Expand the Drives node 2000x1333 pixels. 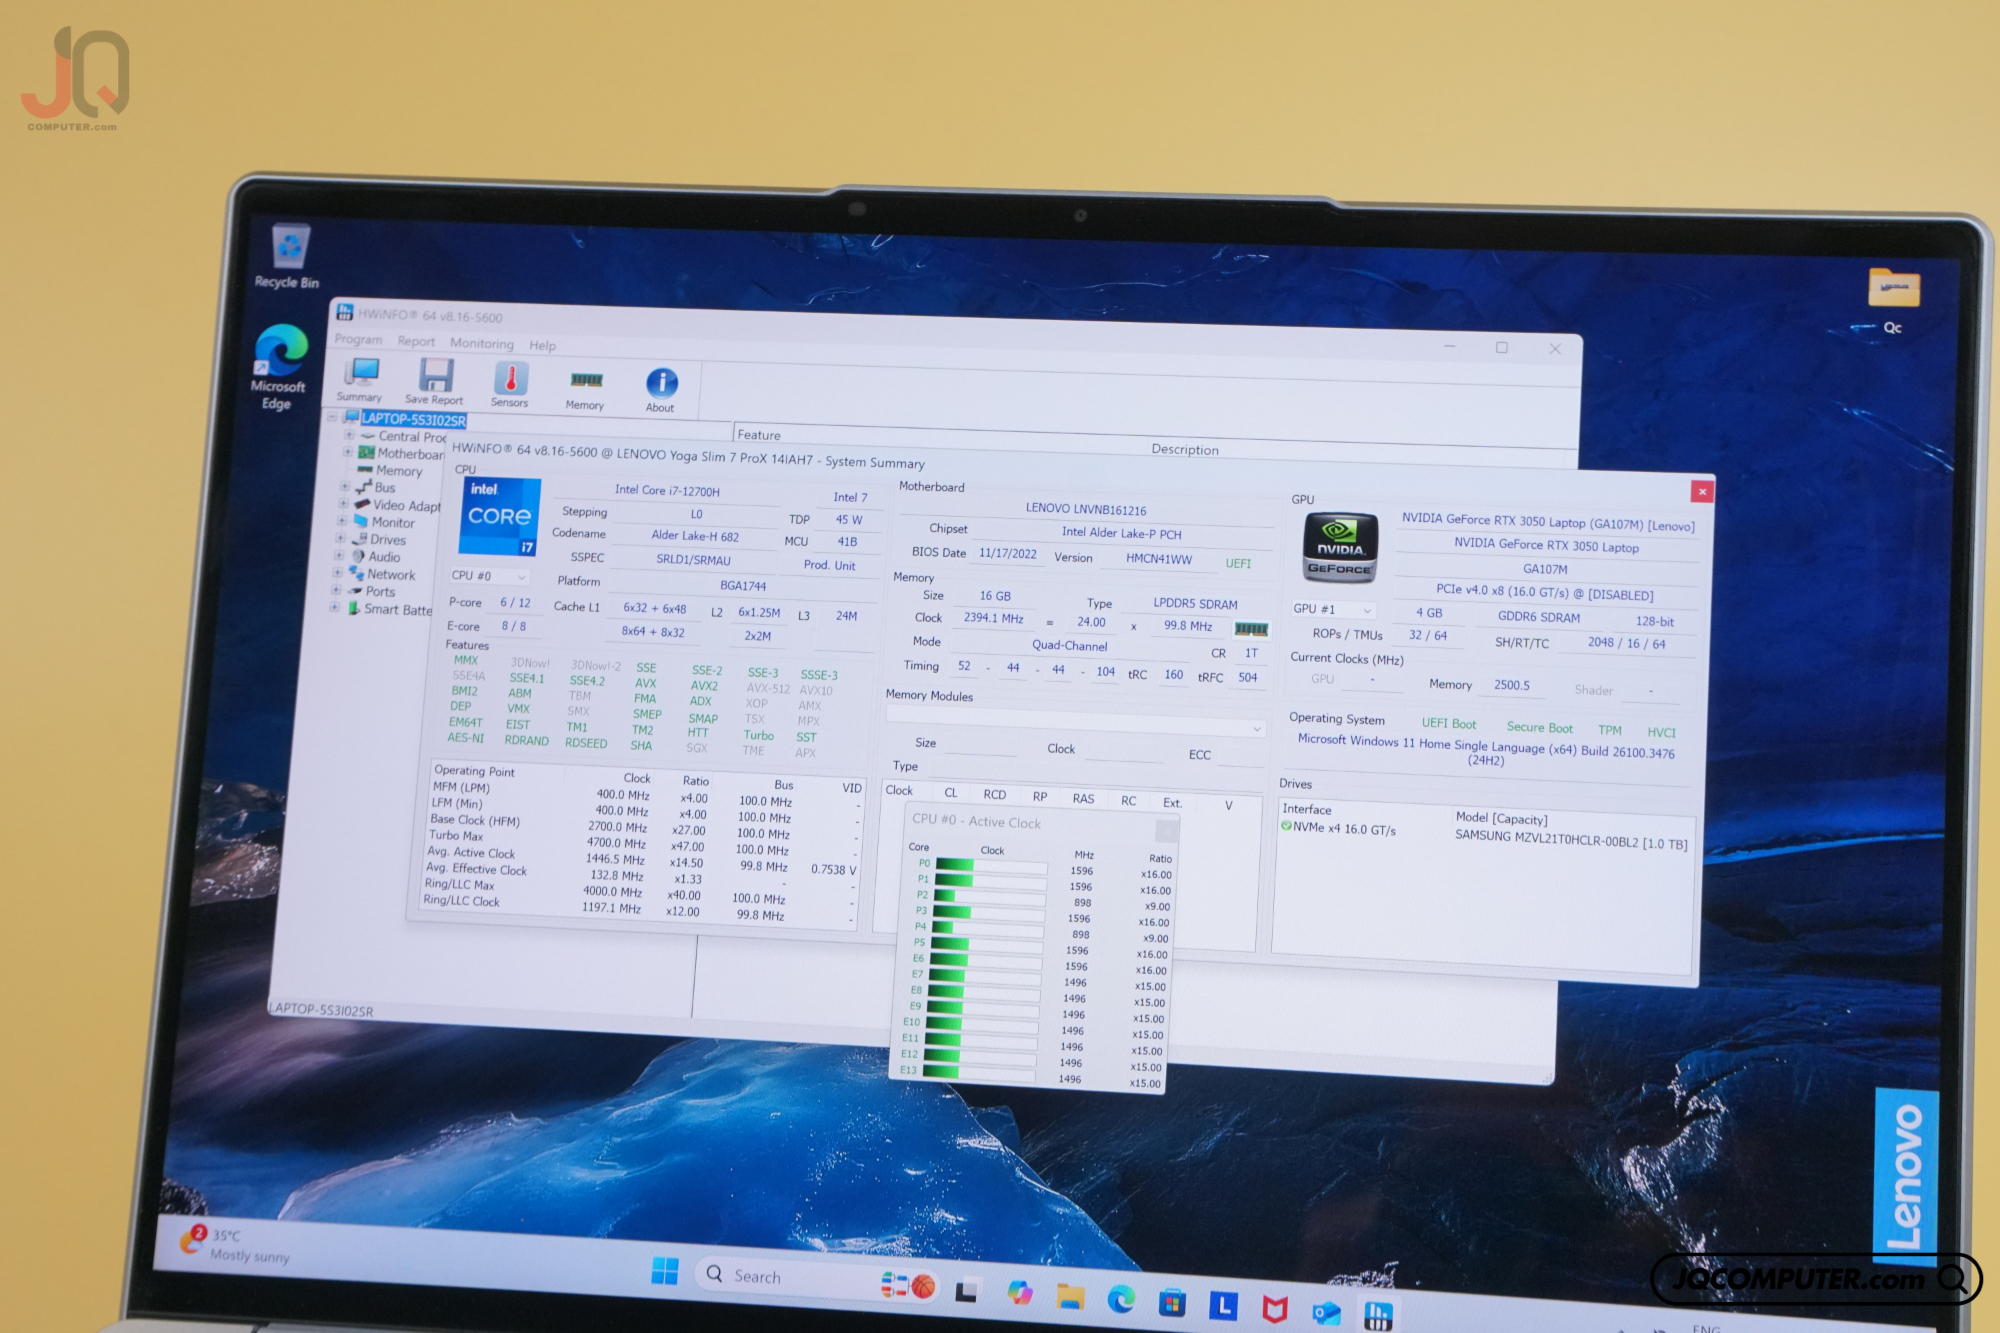[340, 538]
